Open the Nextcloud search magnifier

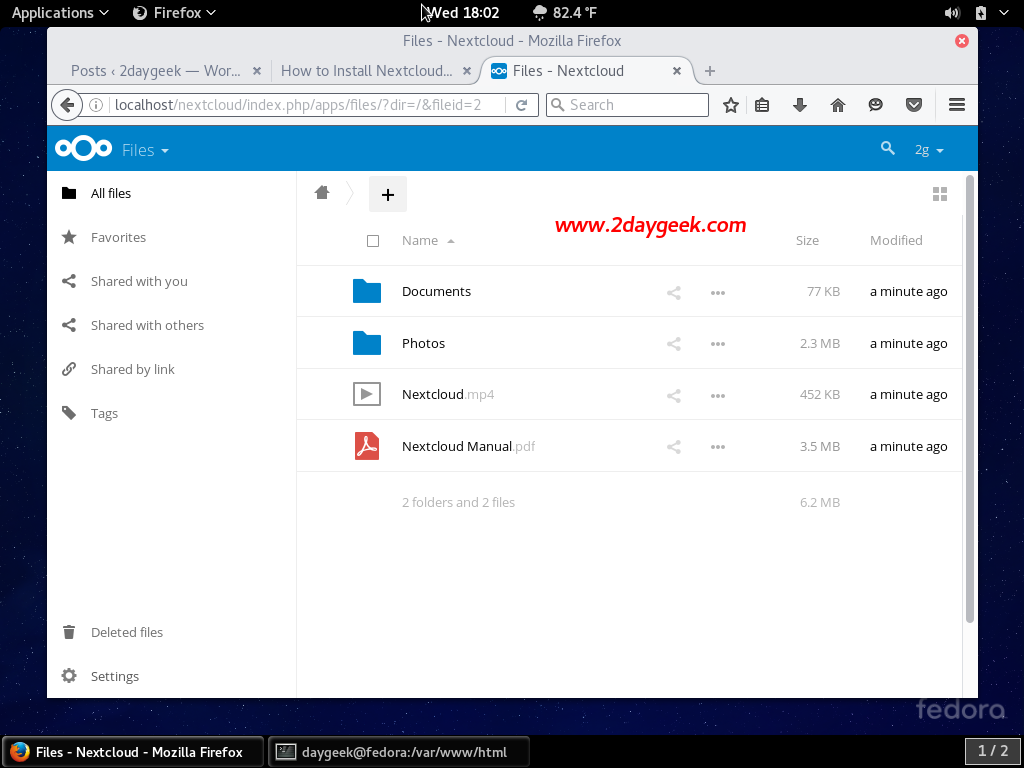click(x=888, y=148)
